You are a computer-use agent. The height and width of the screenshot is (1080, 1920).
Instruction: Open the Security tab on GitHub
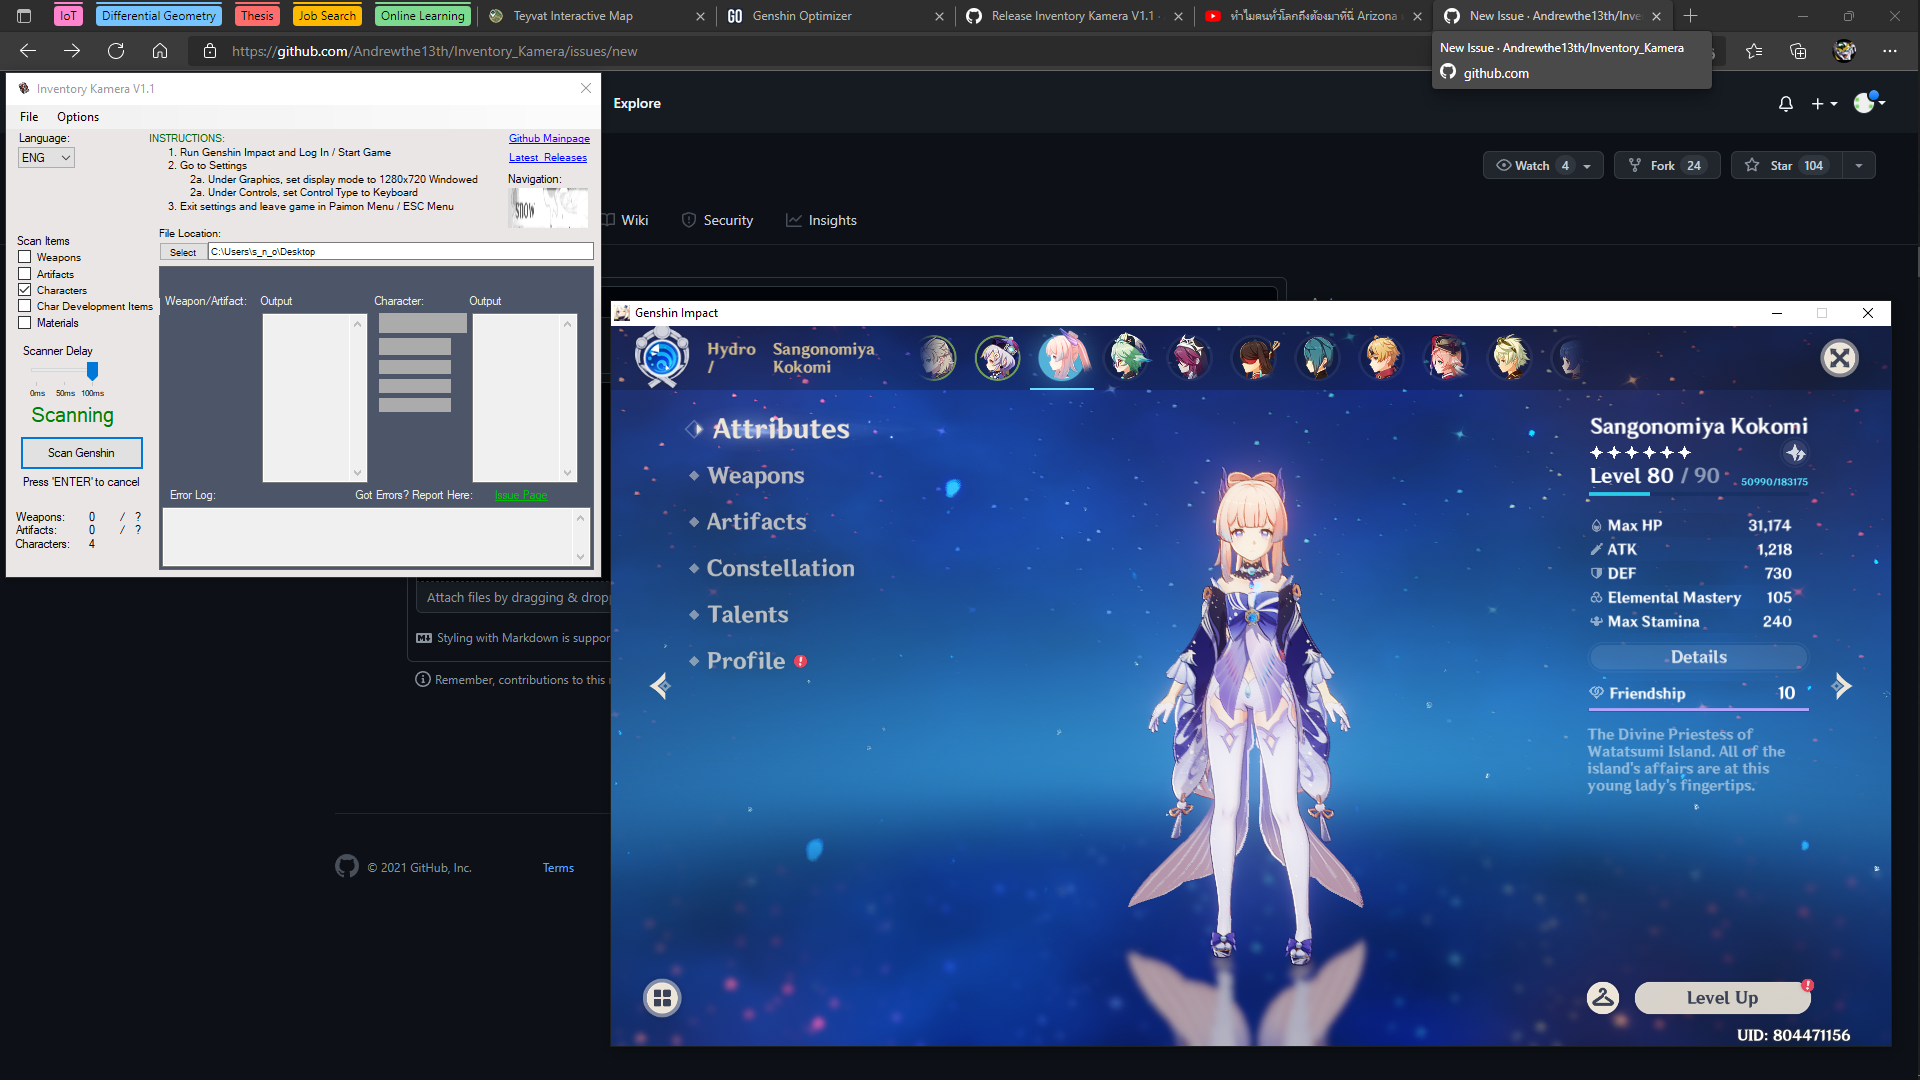[x=717, y=221]
